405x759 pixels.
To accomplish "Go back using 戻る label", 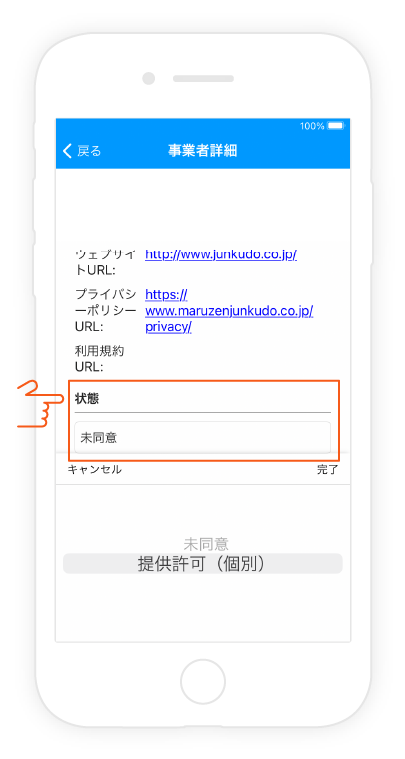I will [x=89, y=151].
